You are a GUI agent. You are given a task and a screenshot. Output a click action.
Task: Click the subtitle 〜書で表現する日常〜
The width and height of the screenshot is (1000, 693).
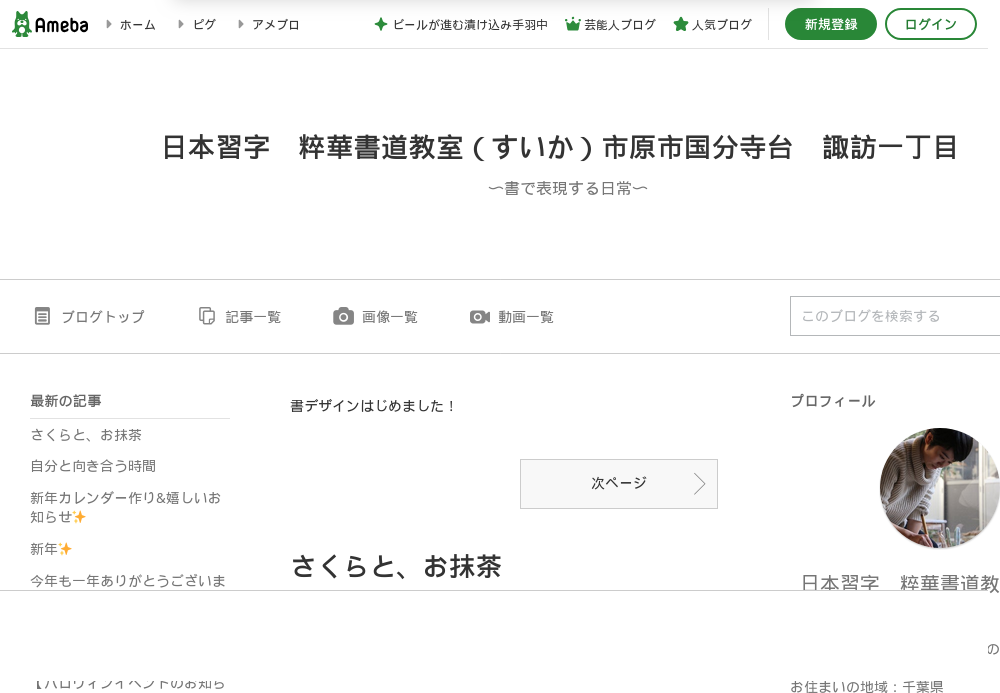click(x=568, y=189)
